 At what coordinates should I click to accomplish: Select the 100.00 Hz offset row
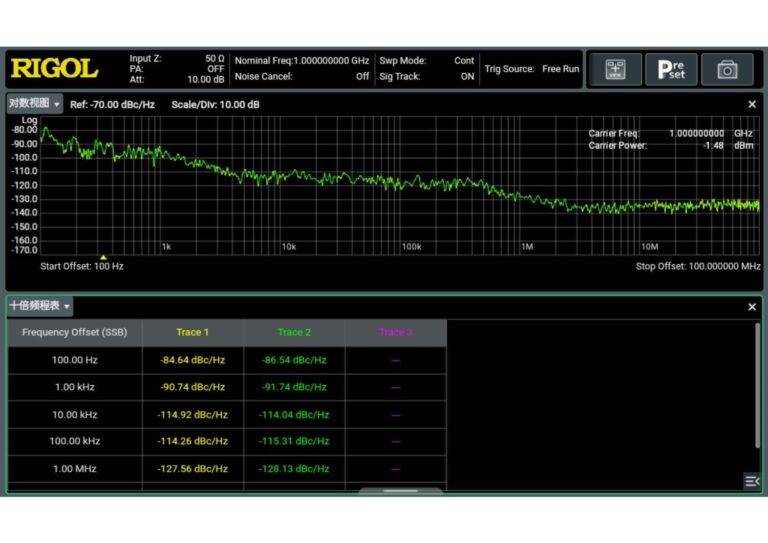pos(227,360)
